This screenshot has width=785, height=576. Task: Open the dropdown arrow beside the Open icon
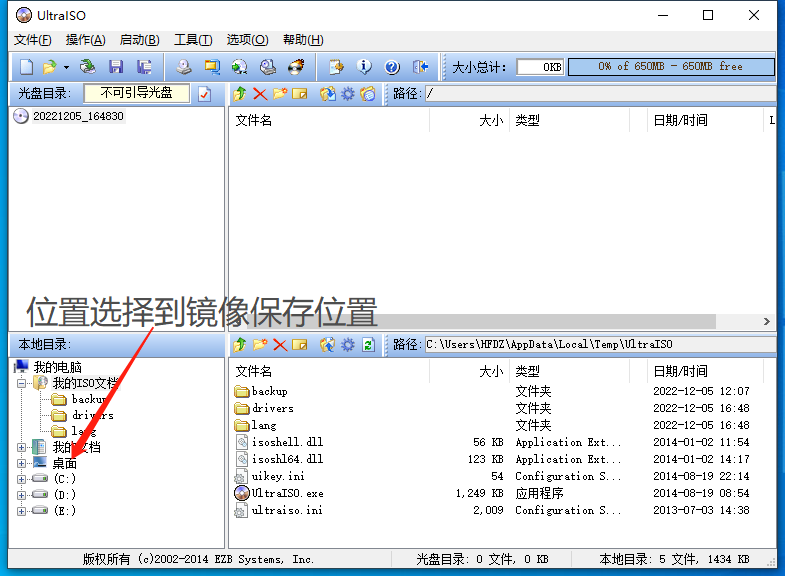click(x=66, y=67)
